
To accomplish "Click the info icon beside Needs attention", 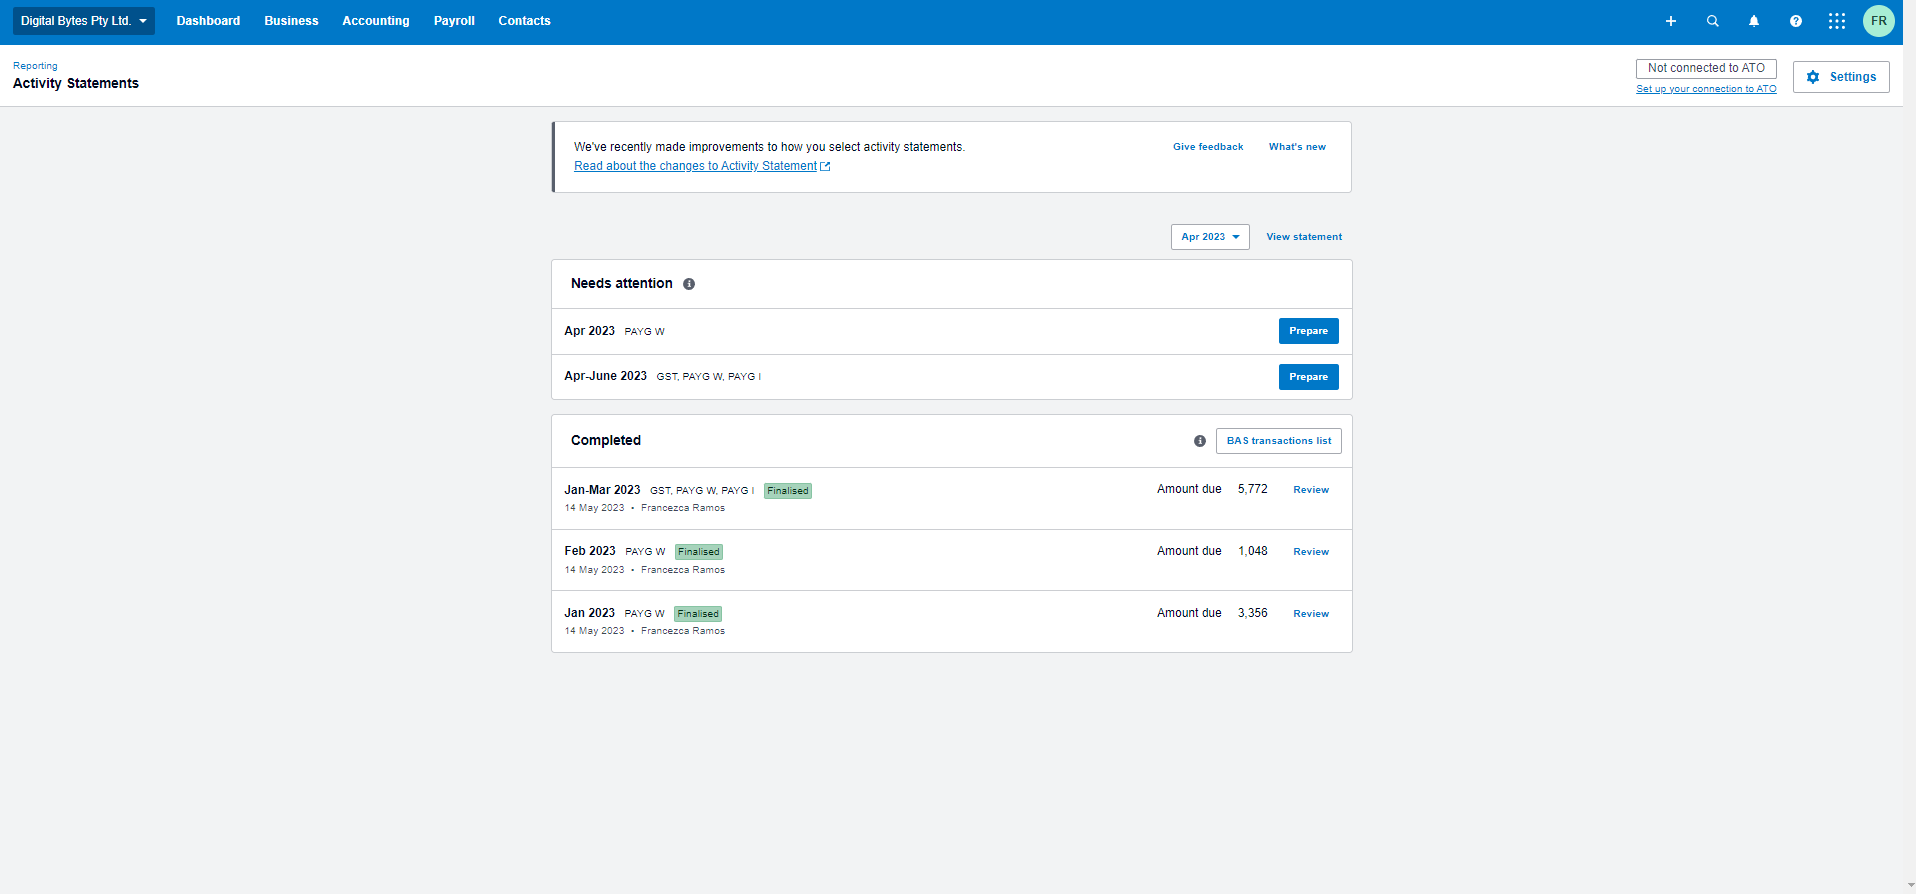I will 689,284.
